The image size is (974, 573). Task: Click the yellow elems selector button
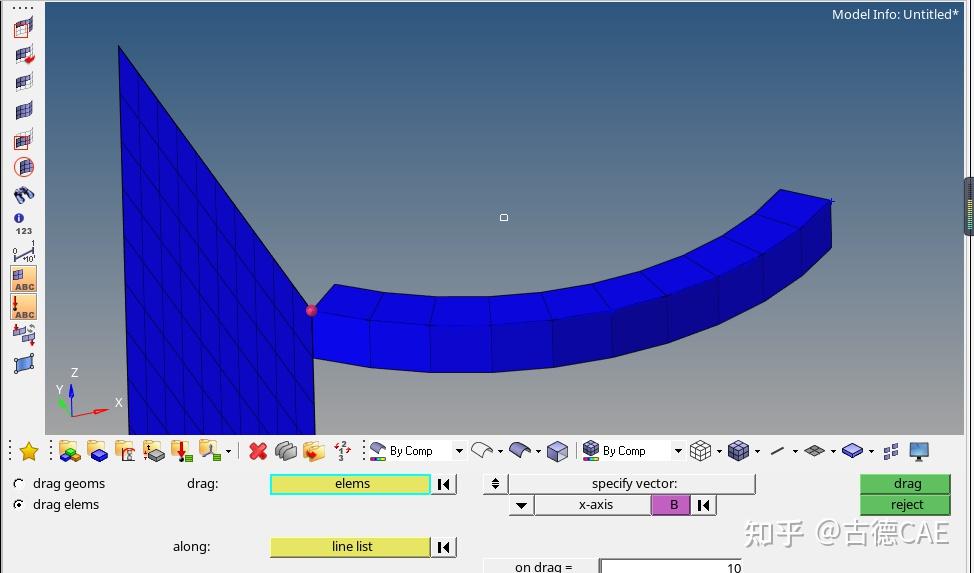click(350, 484)
